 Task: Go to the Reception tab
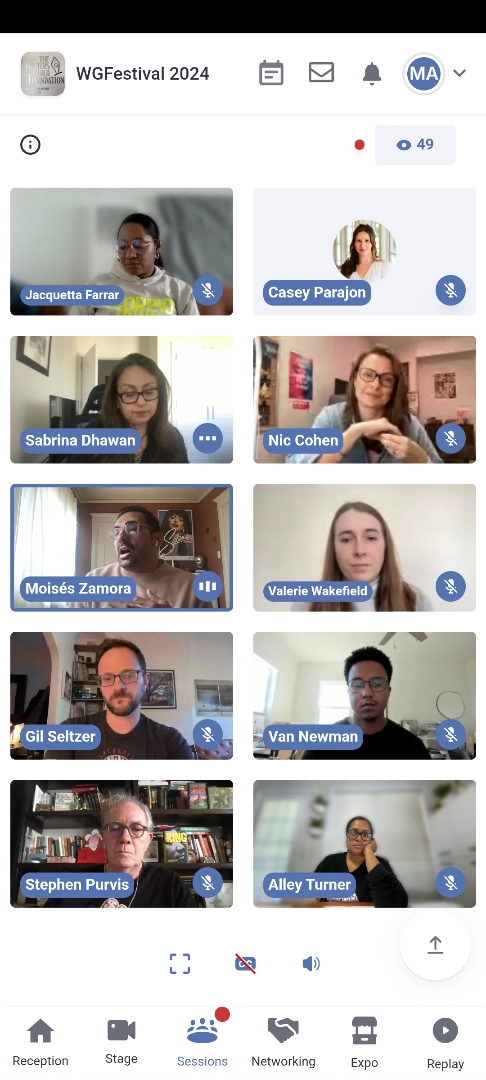pyautogui.click(x=41, y=1043)
